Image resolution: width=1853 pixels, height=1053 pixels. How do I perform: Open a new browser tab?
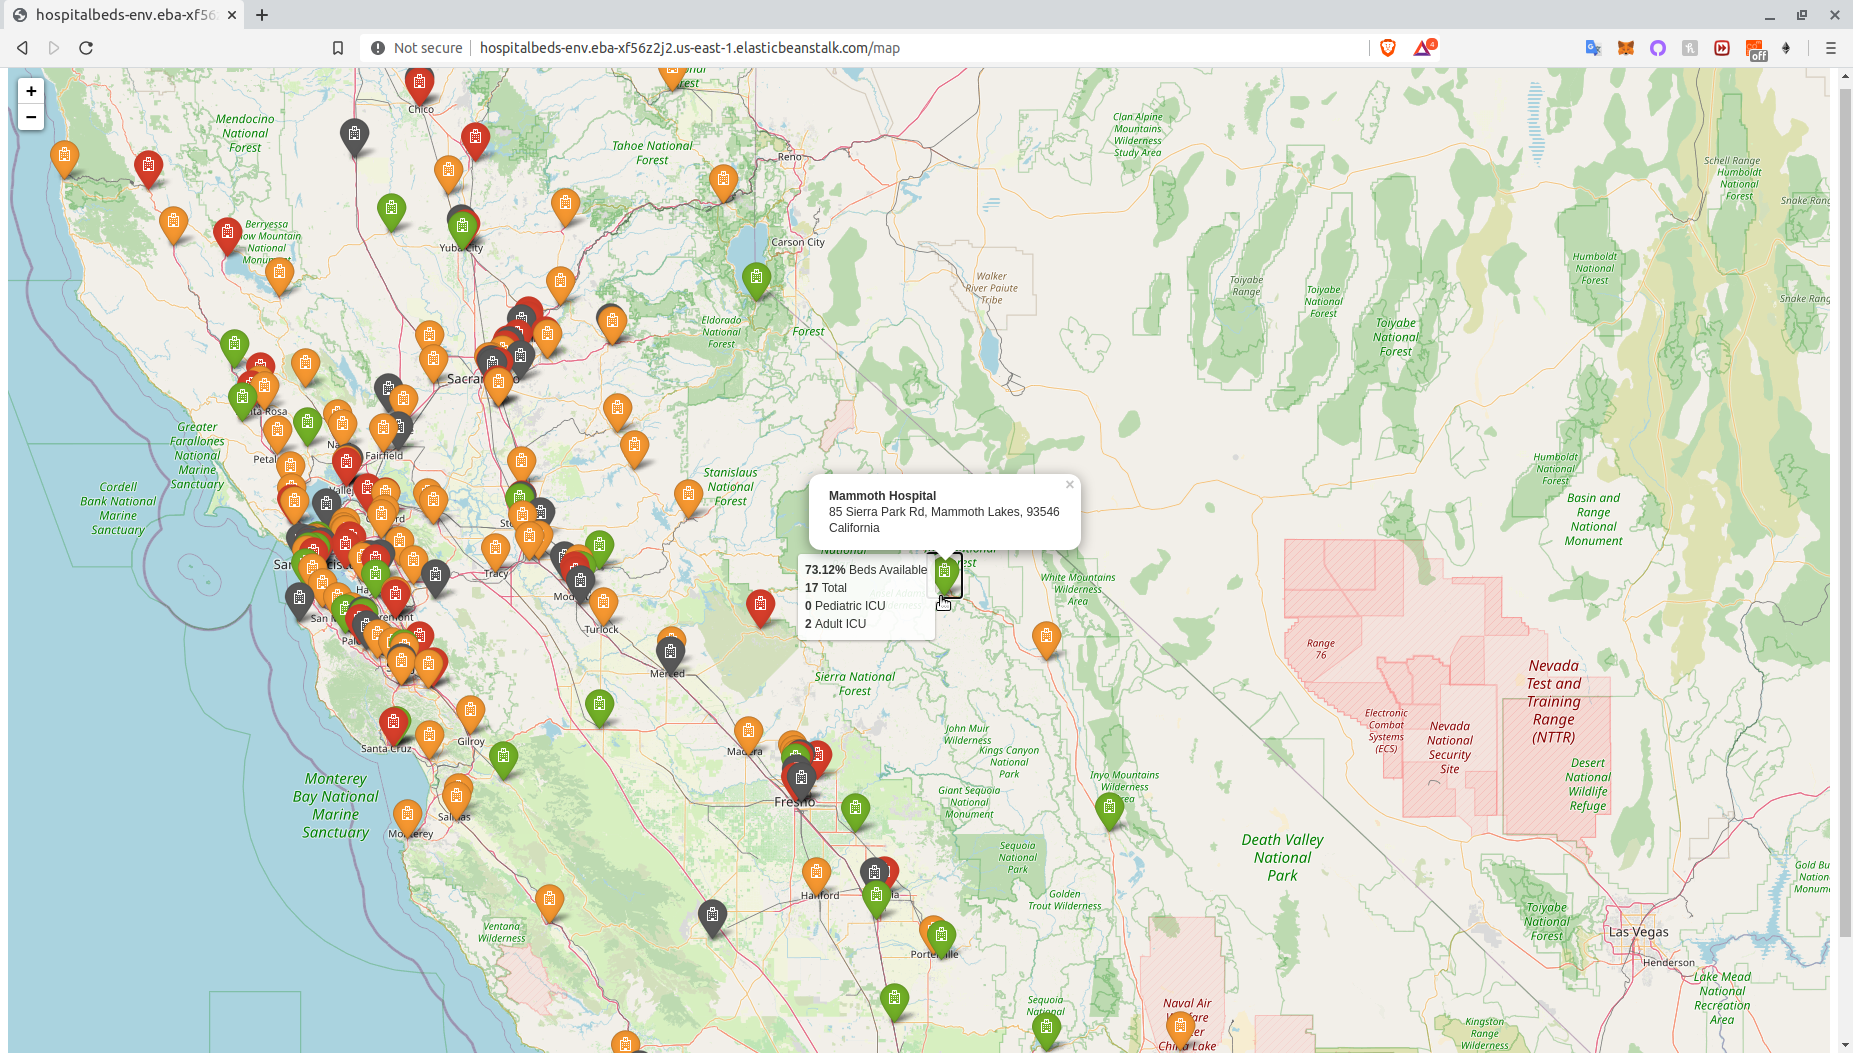[x=262, y=15]
